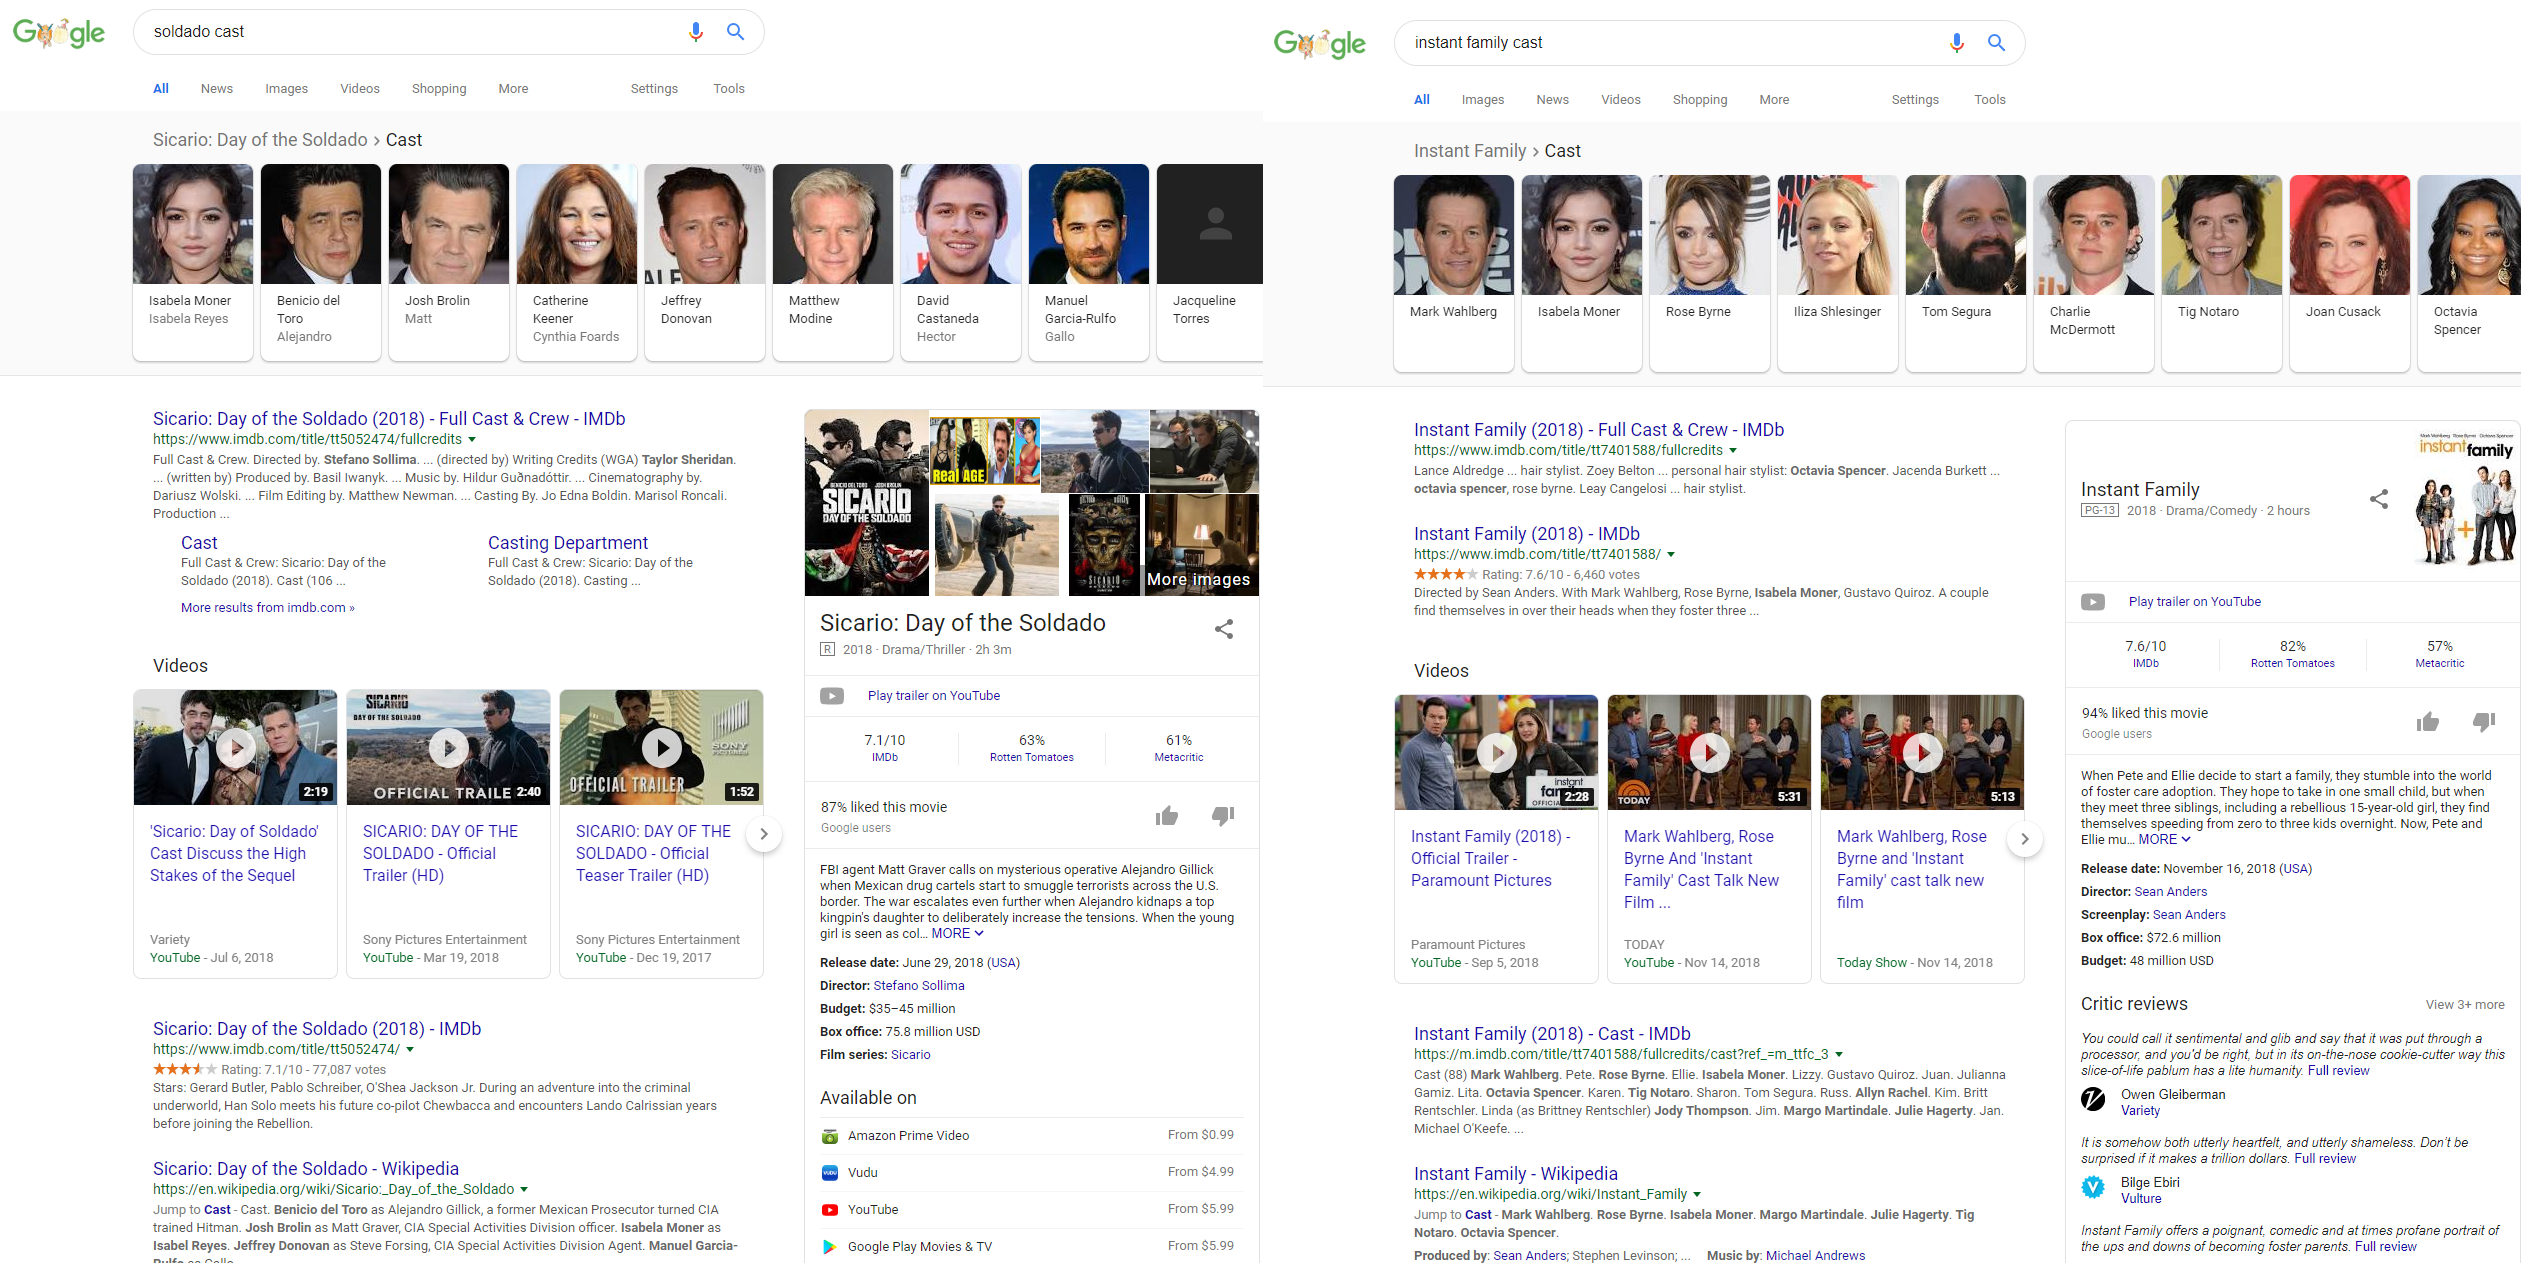This screenshot has width=2521, height=1263.
Task: Play the 'Cast Discuss the High Stakes' video
Action: click(236, 747)
